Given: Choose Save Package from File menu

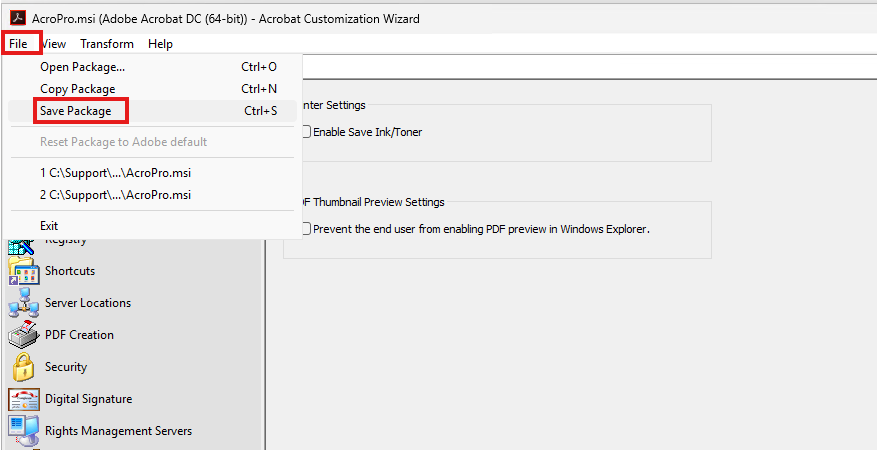Looking at the screenshot, I should coord(76,111).
